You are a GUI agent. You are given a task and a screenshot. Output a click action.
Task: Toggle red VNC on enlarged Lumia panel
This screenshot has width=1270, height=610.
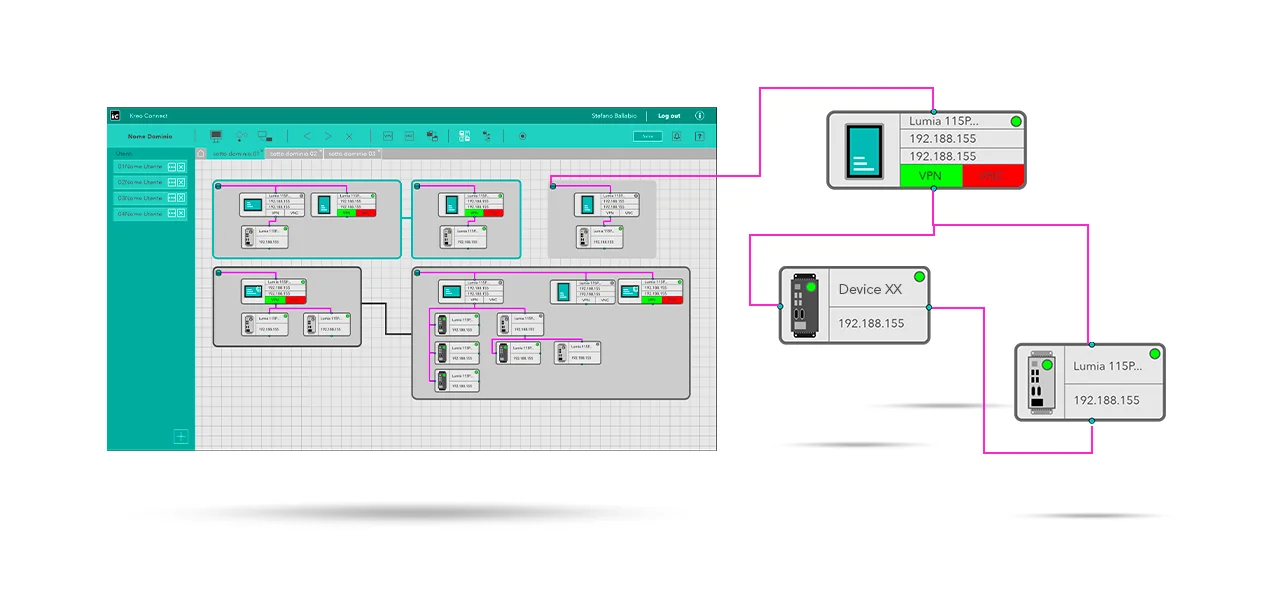992,176
